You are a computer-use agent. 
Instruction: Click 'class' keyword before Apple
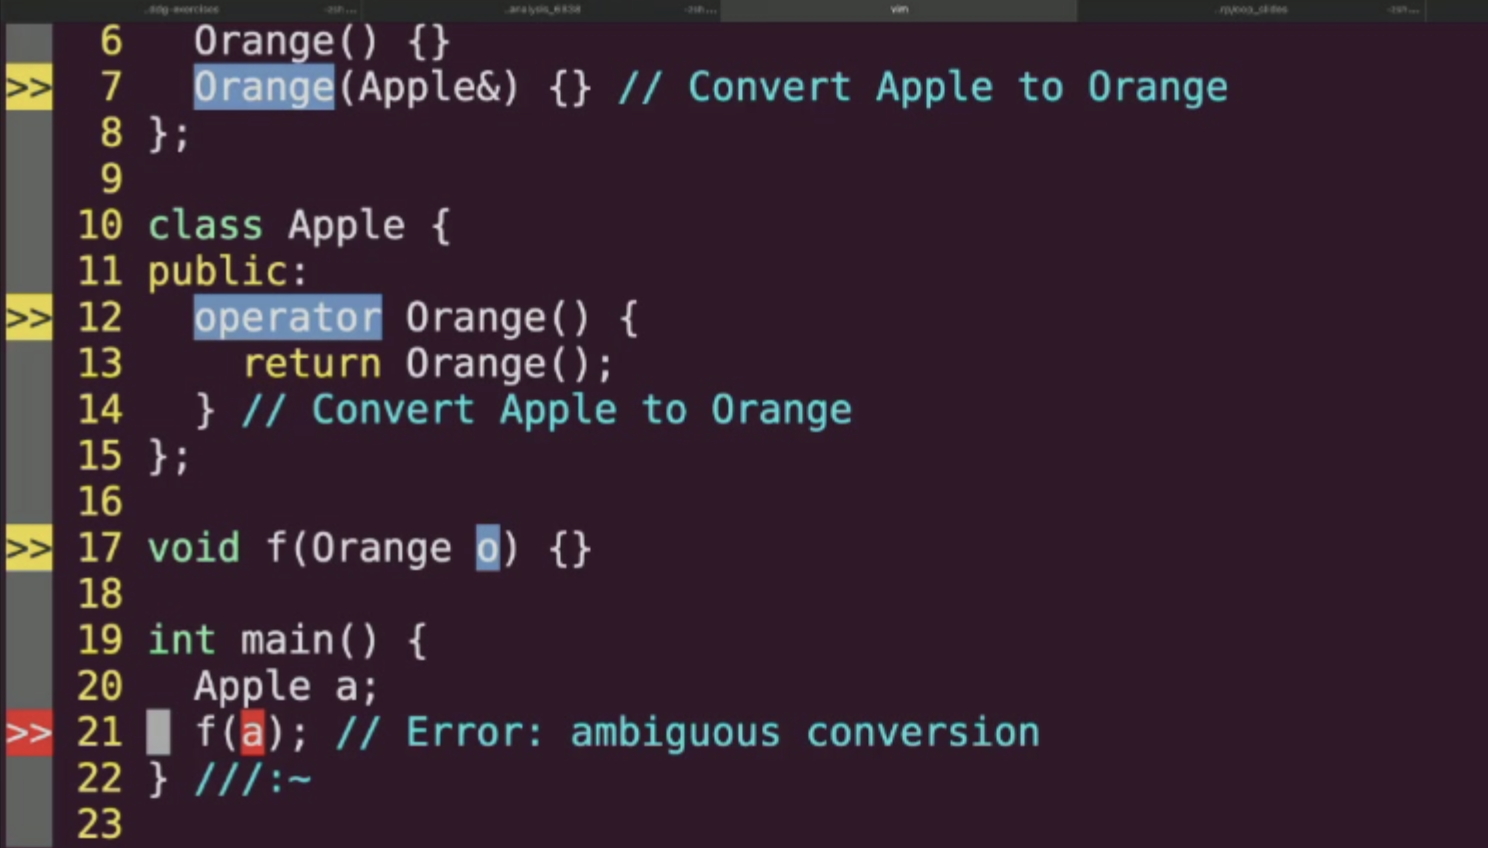click(205, 226)
